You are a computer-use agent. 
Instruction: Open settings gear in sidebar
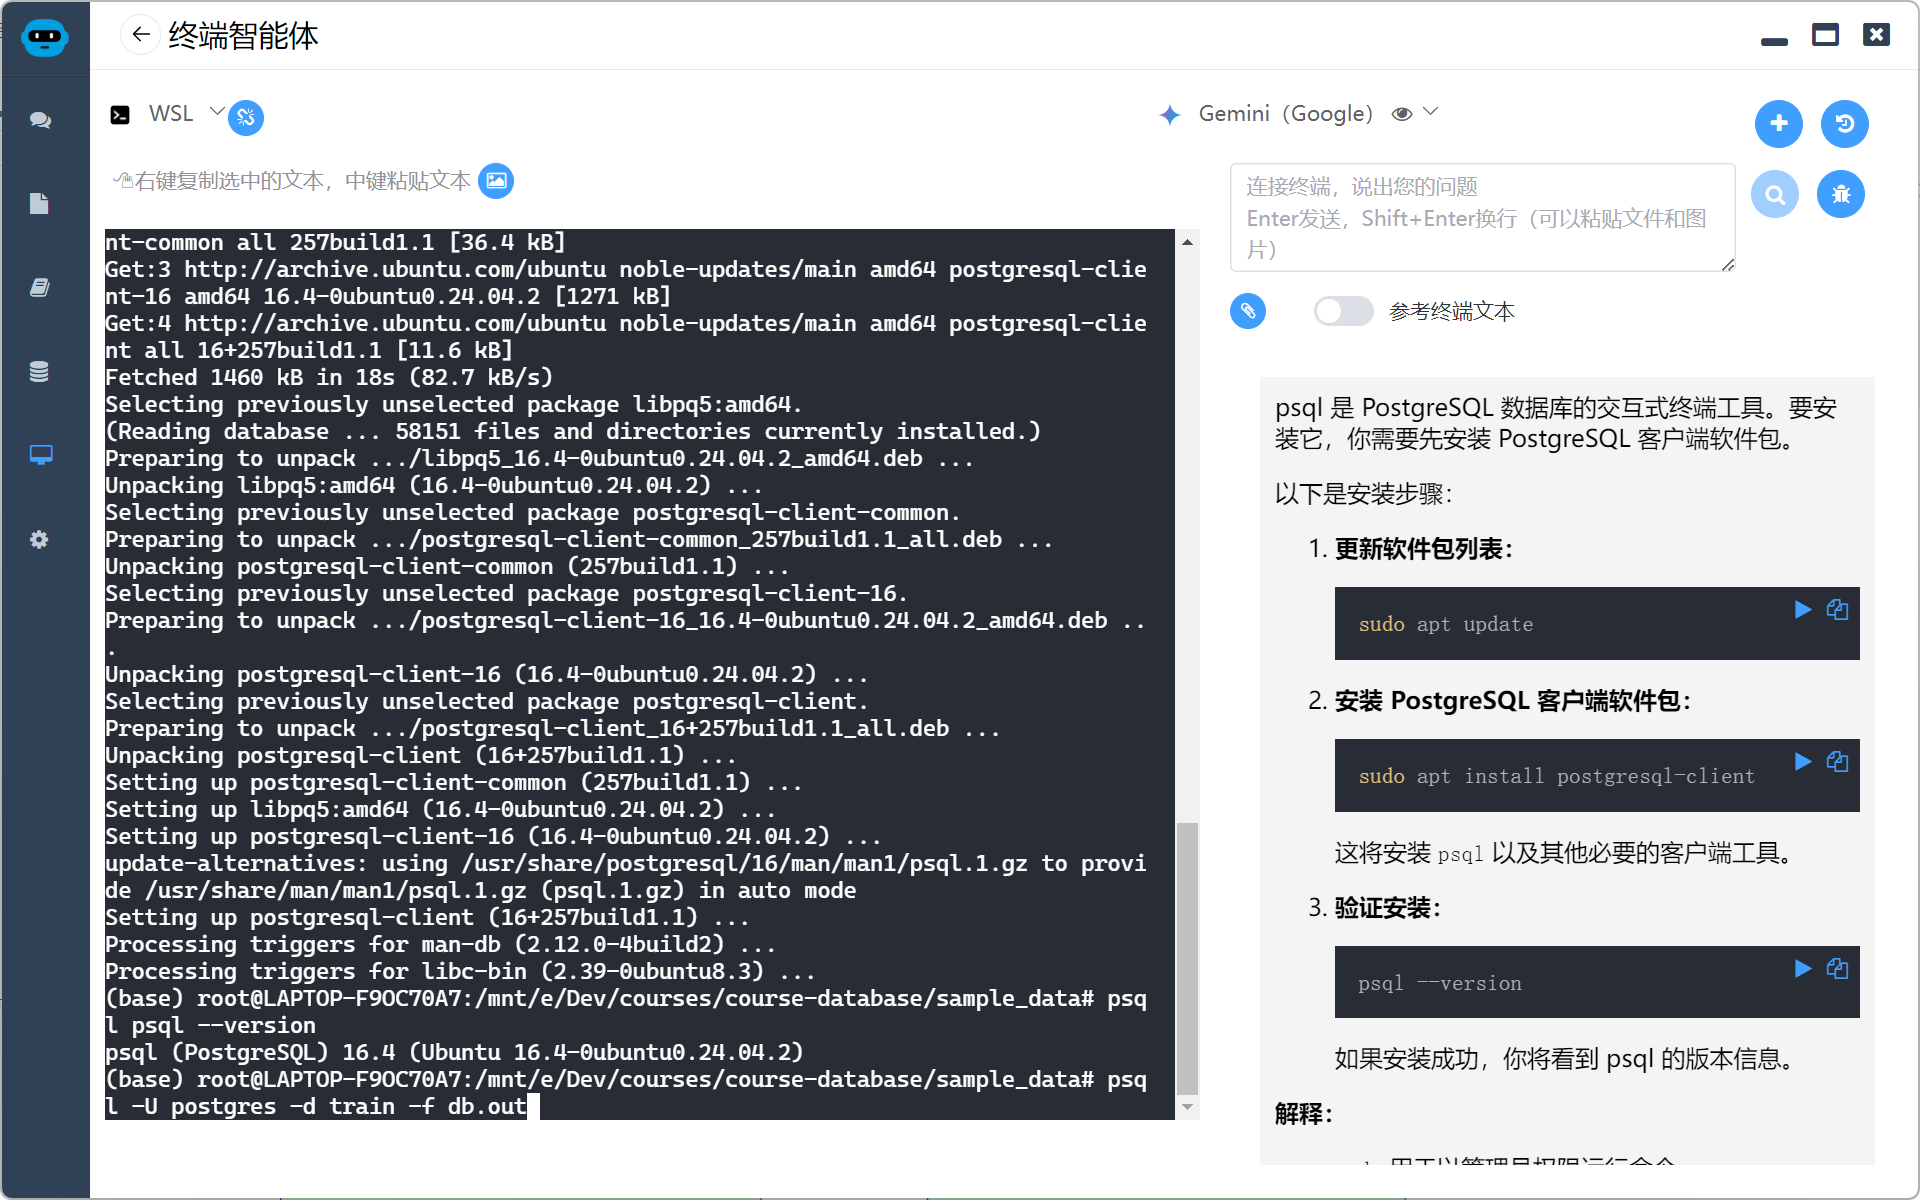[39, 540]
